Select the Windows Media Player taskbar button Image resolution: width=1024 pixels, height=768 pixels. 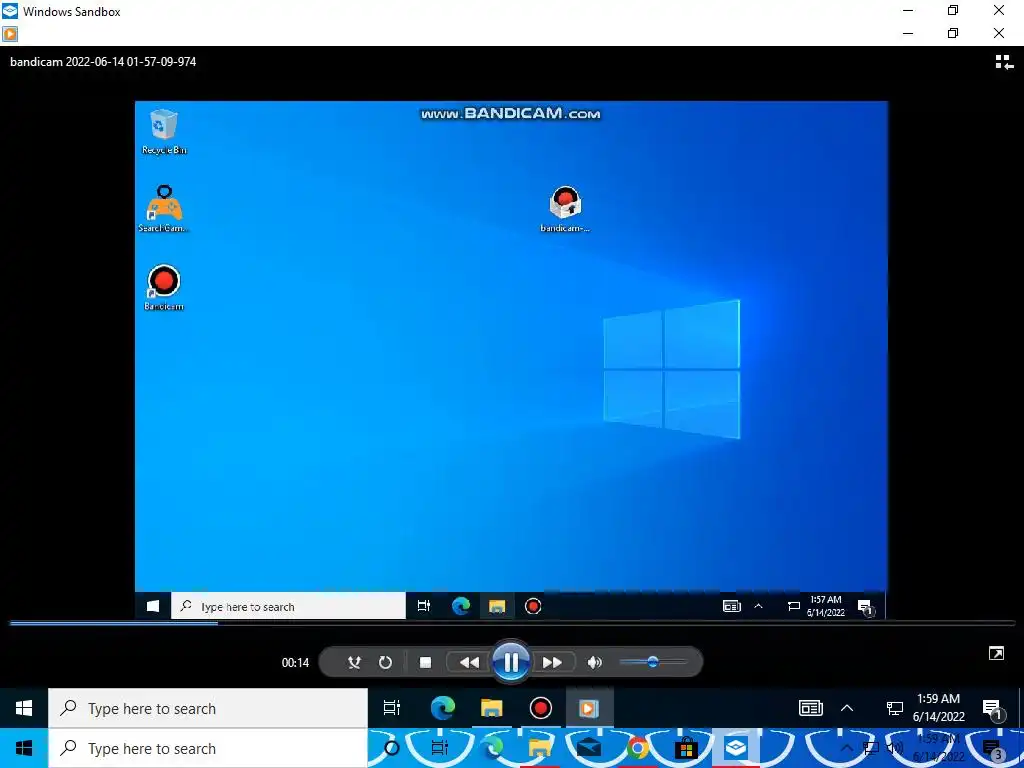tap(588, 708)
